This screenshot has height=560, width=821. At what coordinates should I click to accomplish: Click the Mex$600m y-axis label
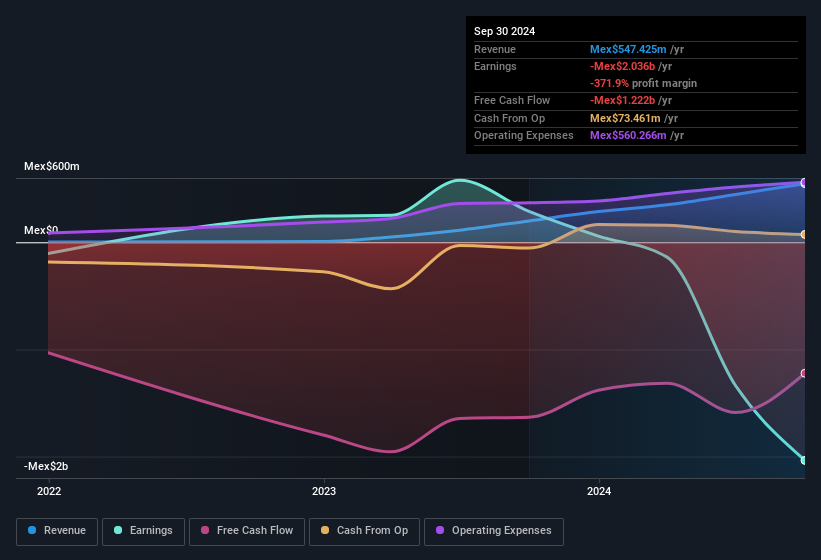click(52, 166)
